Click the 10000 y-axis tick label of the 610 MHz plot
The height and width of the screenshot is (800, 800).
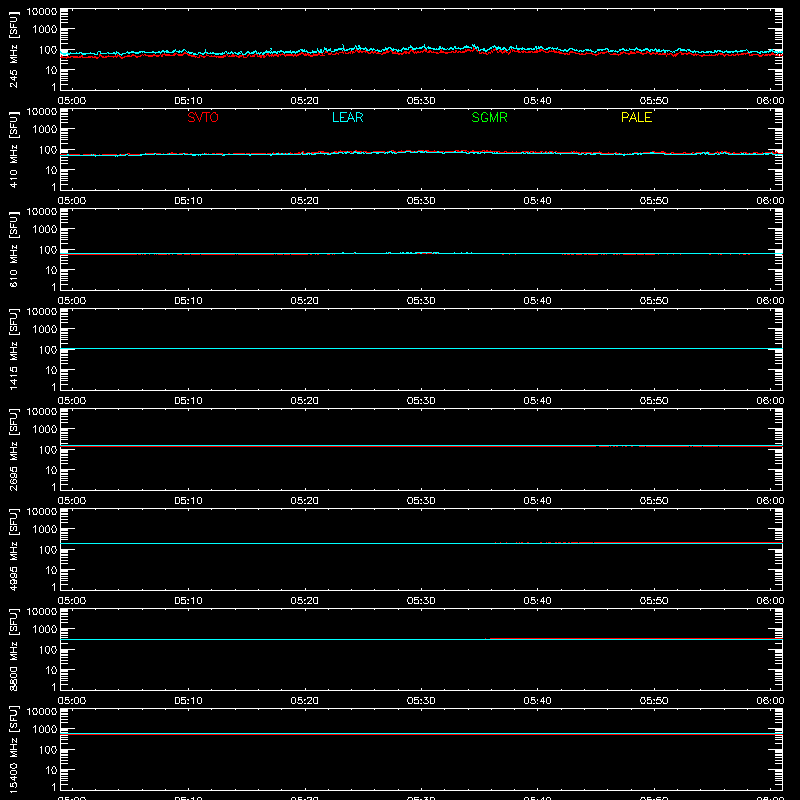click(x=42, y=212)
